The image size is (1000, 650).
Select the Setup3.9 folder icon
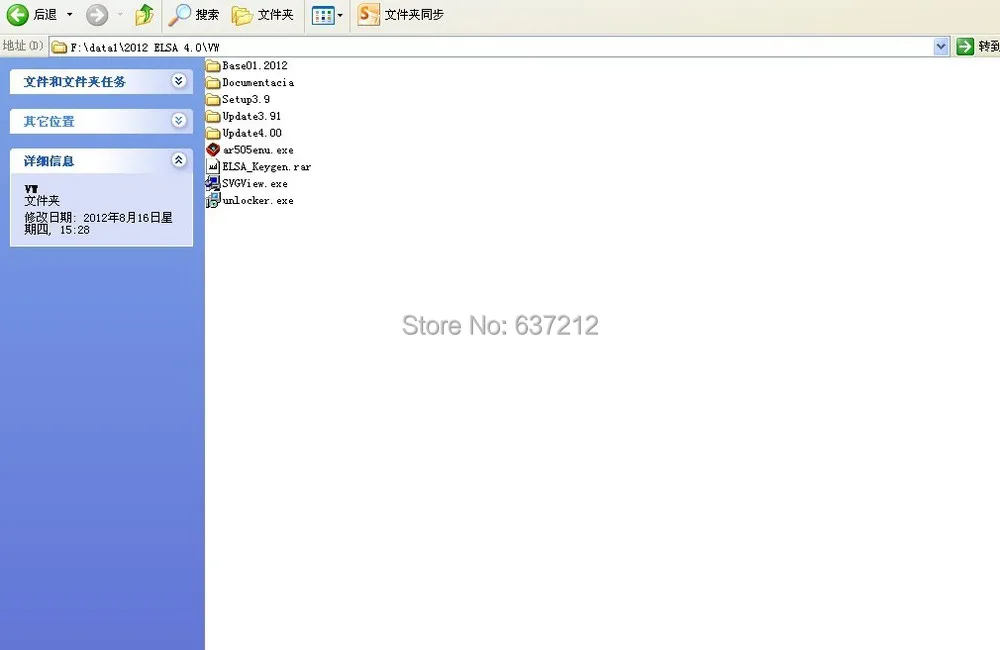click(x=213, y=99)
